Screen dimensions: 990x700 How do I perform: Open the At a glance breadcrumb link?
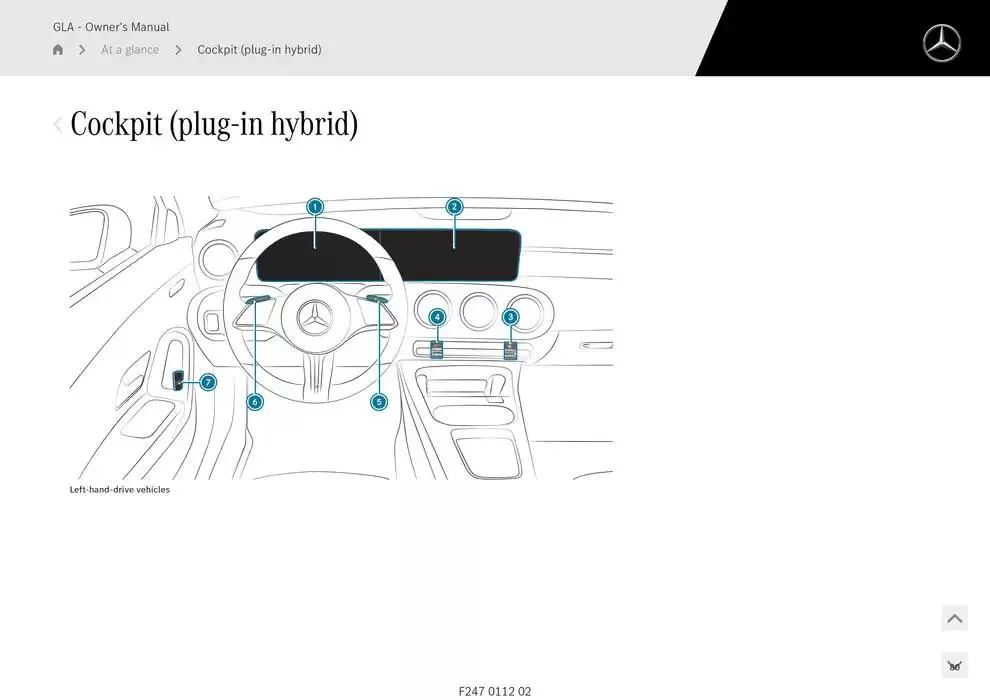coord(129,49)
